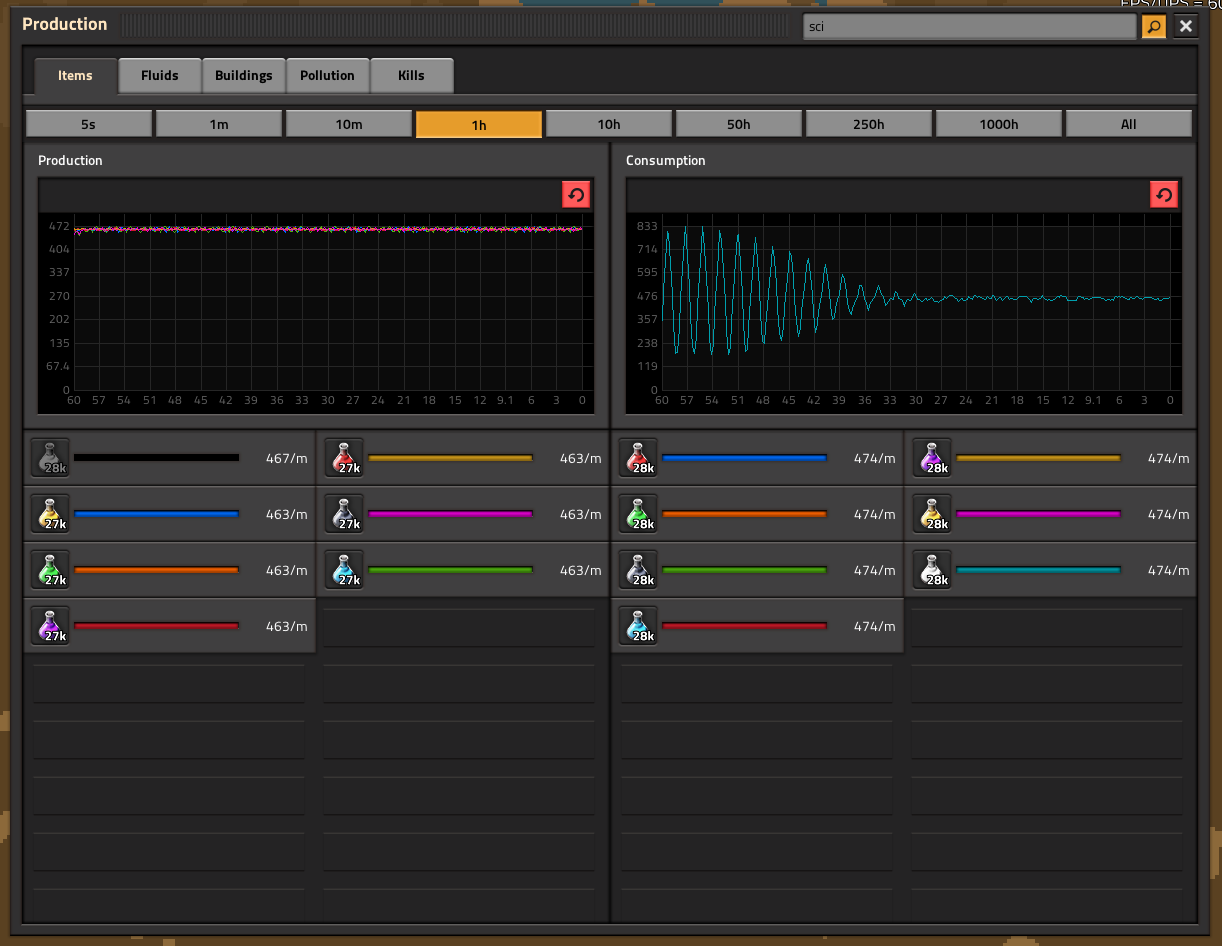Select purple production science pack in Consumption list
Screen dimensions: 1222x946
pos(932,458)
